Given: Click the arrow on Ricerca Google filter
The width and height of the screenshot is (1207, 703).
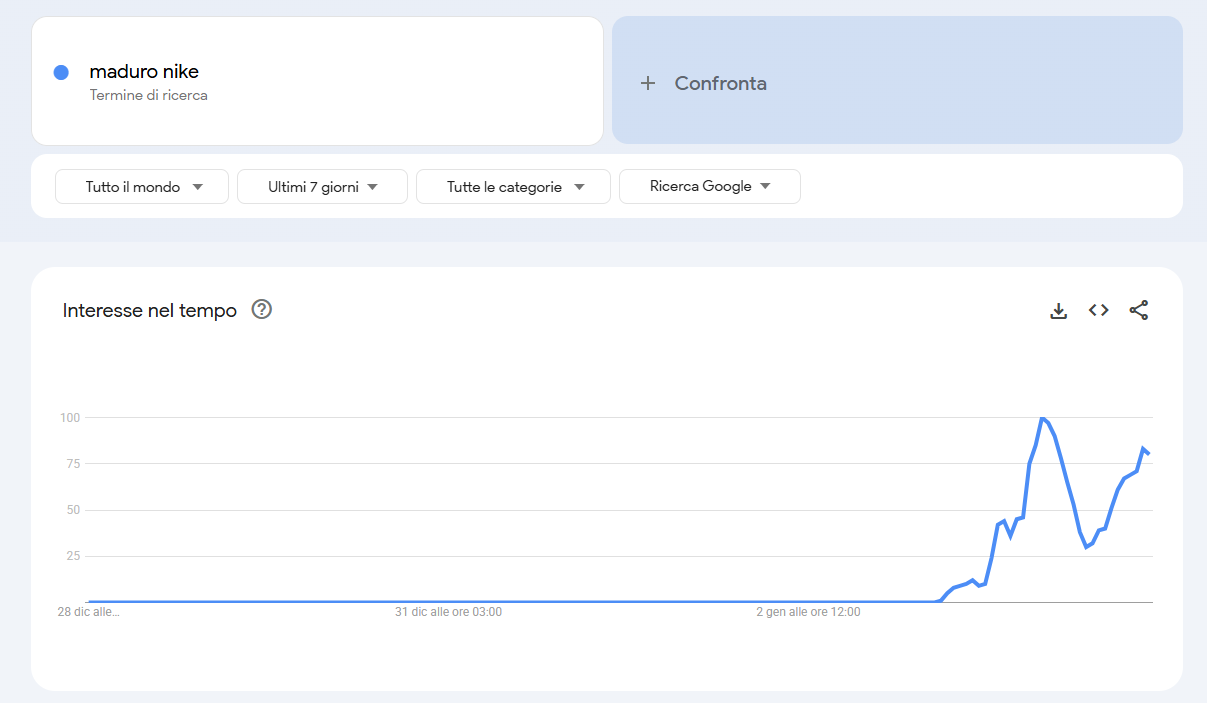Looking at the screenshot, I should (766, 186).
